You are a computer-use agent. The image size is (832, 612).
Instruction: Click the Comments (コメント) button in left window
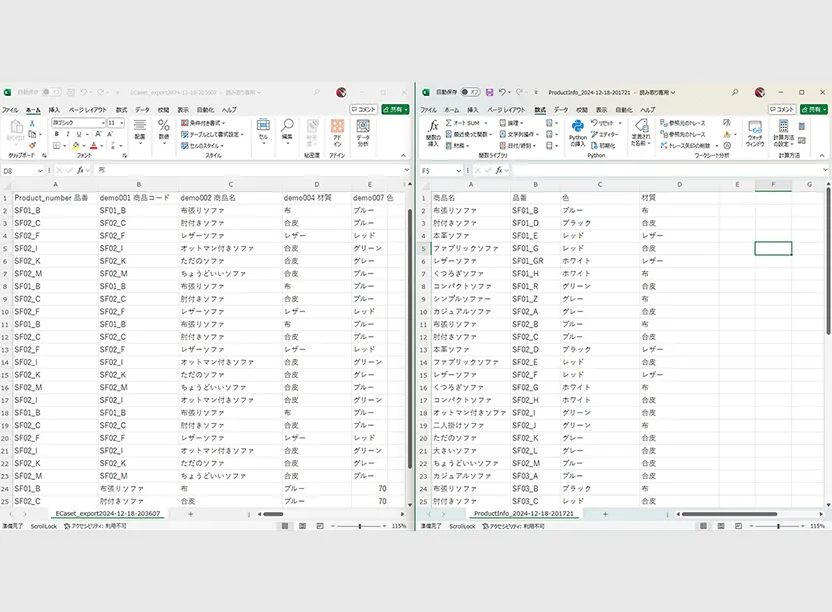click(364, 109)
